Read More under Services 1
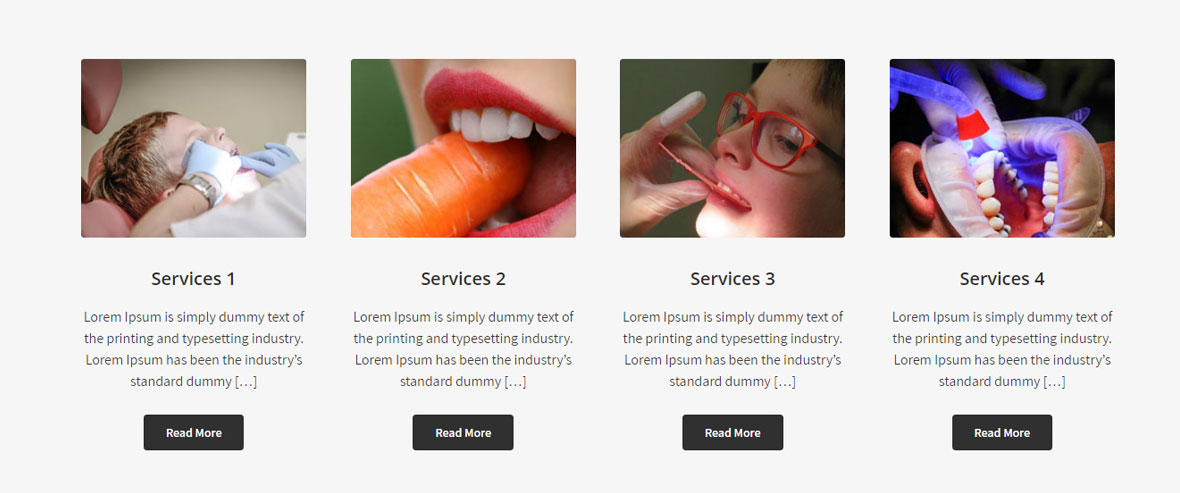The image size is (1180, 493). coord(193,433)
